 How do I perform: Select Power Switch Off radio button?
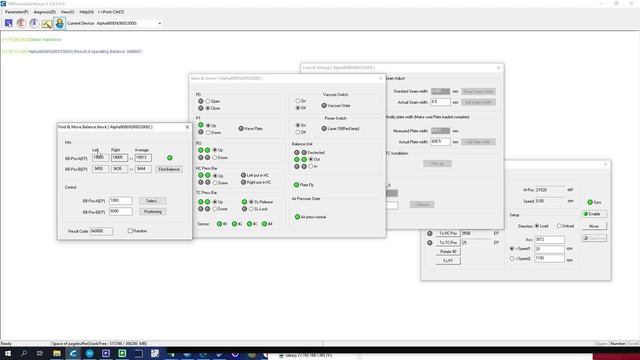point(298,132)
